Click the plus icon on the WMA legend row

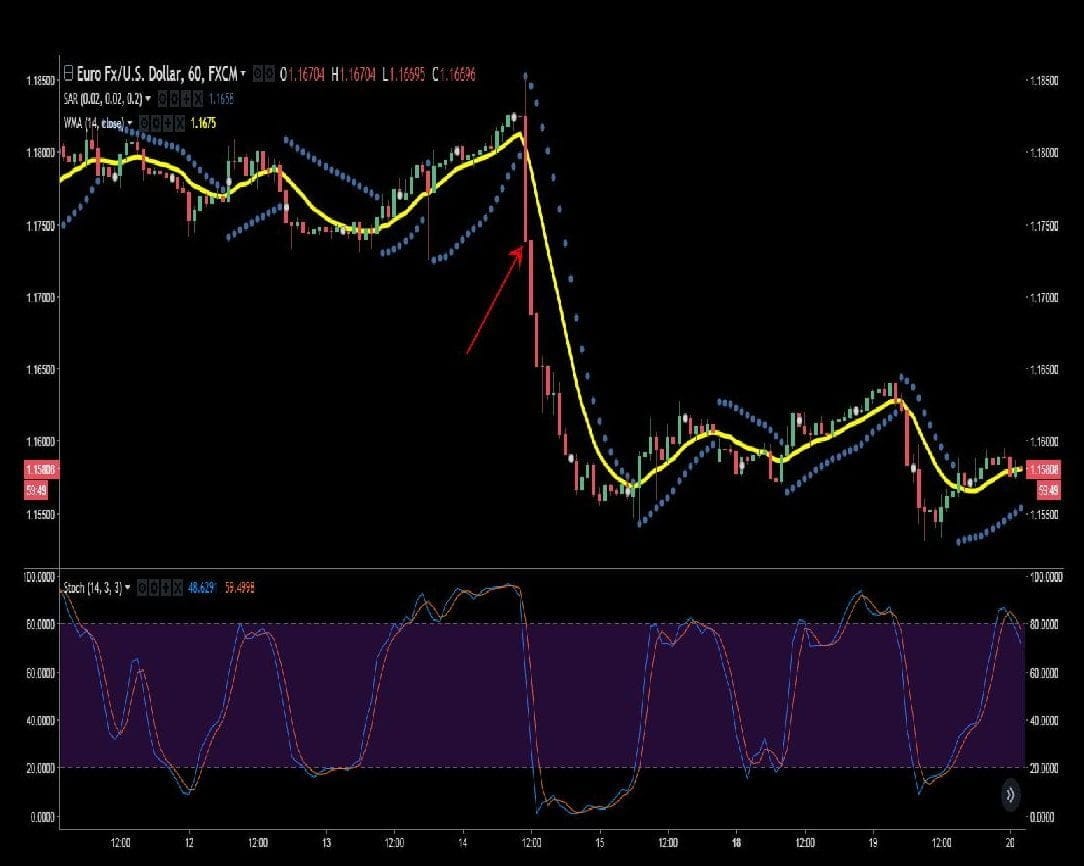(167, 121)
